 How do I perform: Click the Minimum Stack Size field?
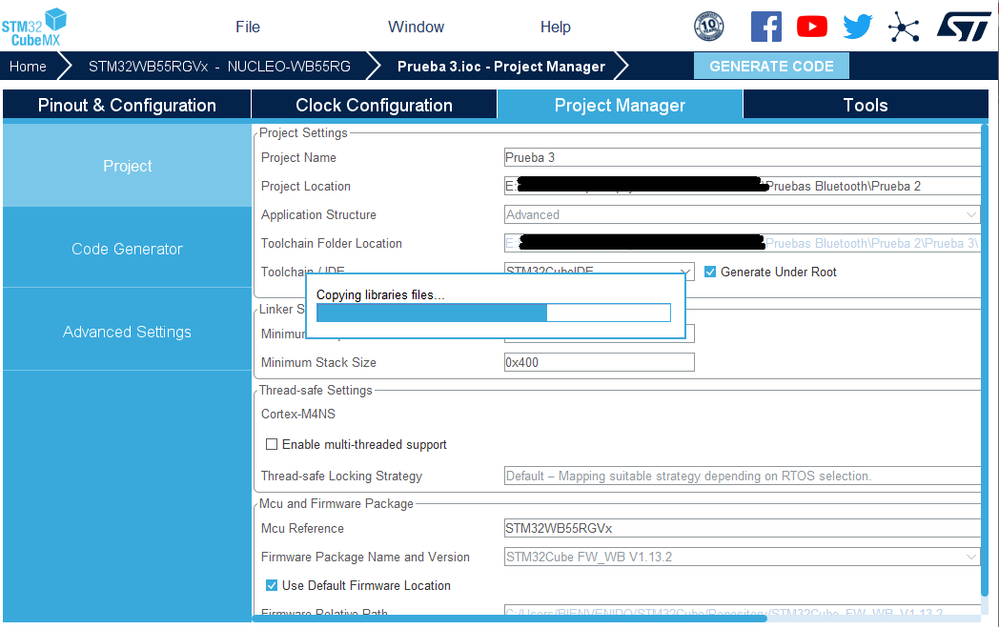pyautogui.click(x=599, y=363)
